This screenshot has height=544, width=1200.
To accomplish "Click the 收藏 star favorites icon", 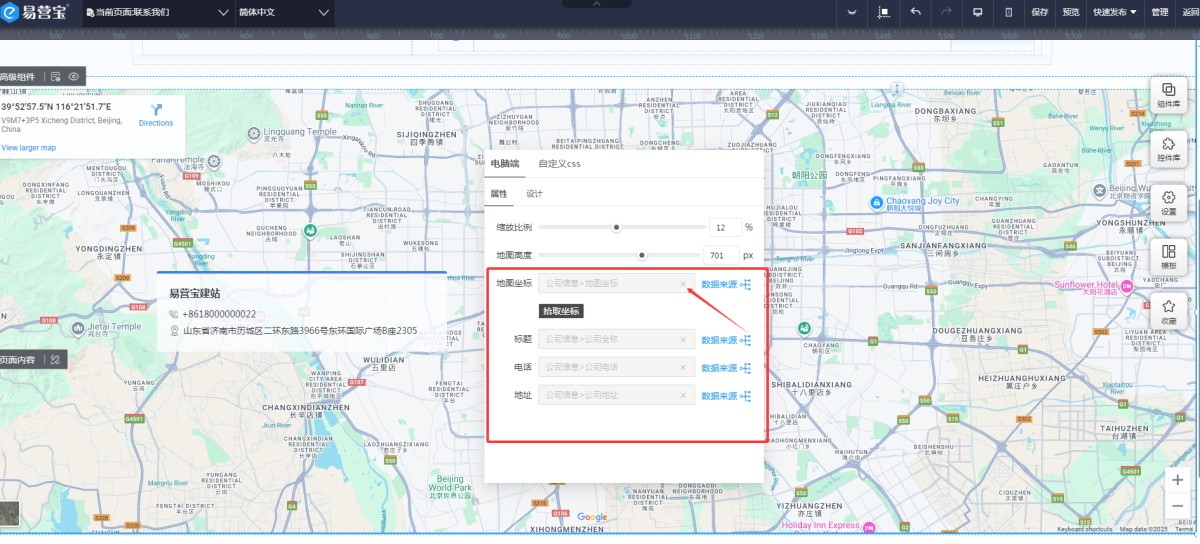I will (x=1168, y=312).
